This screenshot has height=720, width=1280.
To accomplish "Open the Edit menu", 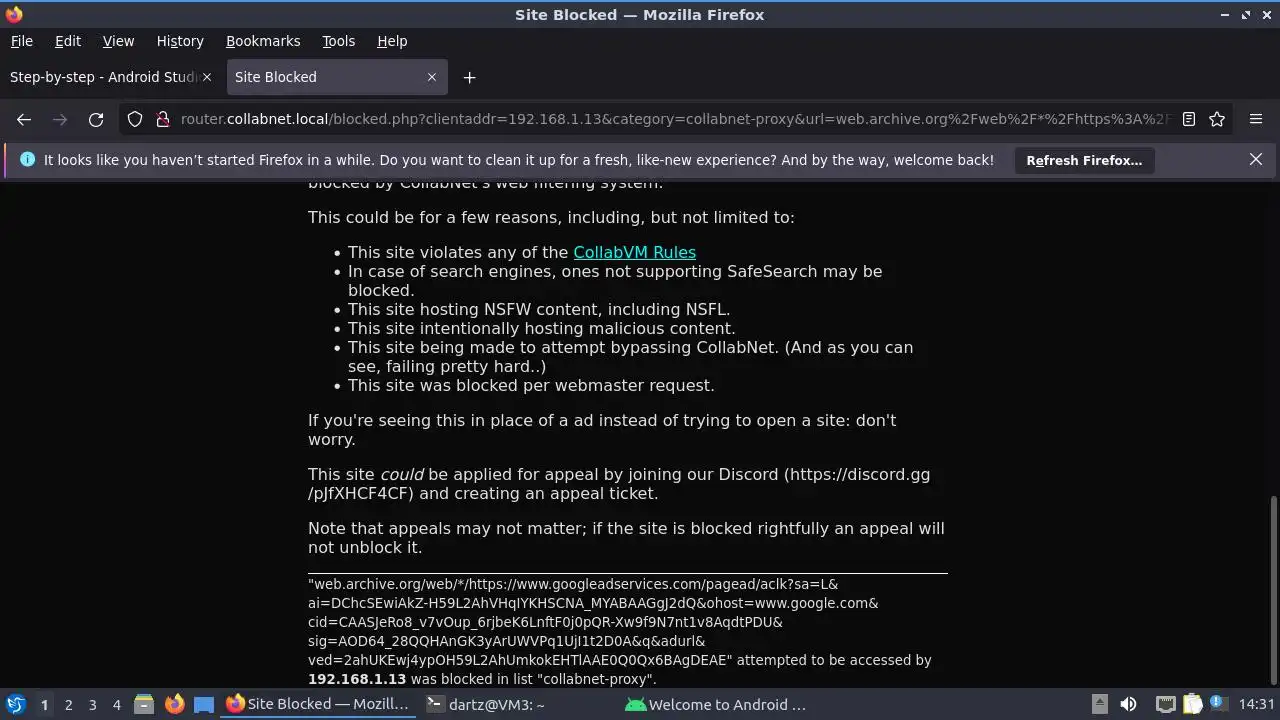I will (x=68, y=41).
